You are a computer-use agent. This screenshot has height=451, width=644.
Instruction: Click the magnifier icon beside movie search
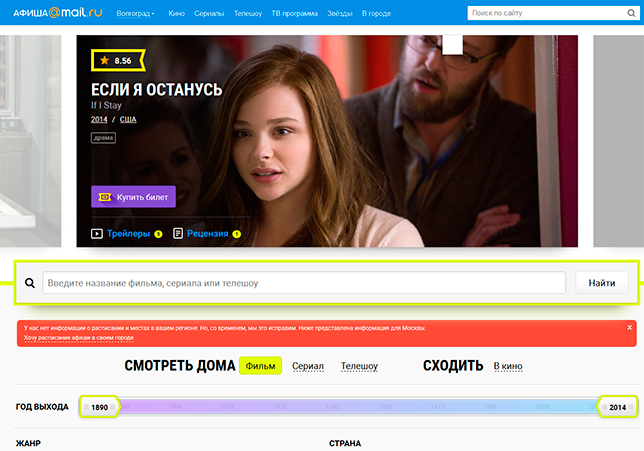[30, 283]
